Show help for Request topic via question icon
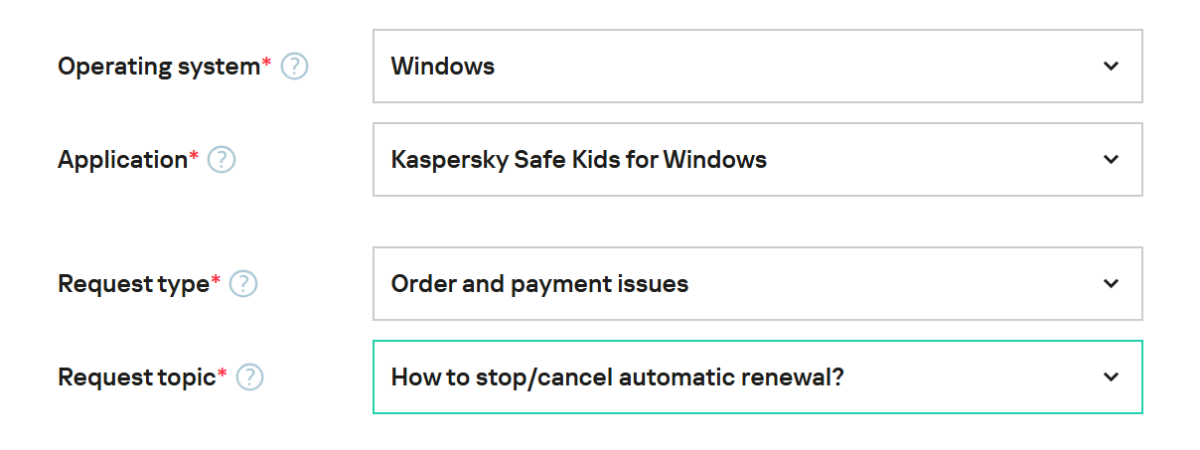Screen dimensions: 1200x450 pyautogui.click(x=249, y=377)
